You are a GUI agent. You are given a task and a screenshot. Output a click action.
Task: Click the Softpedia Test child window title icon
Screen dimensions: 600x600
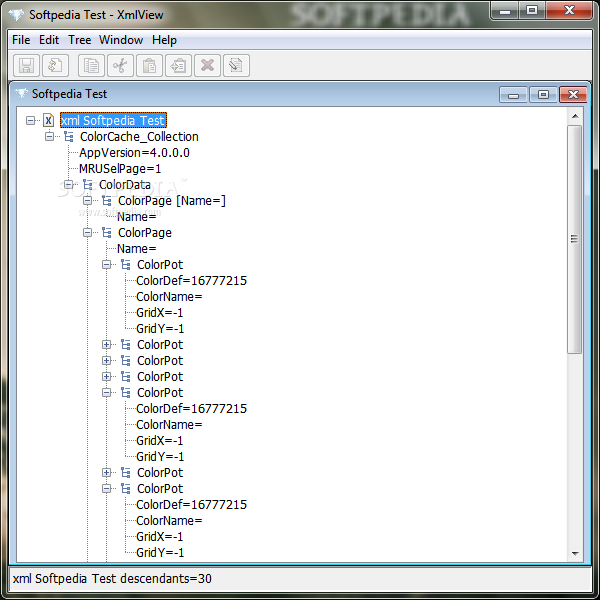[x=21, y=93]
